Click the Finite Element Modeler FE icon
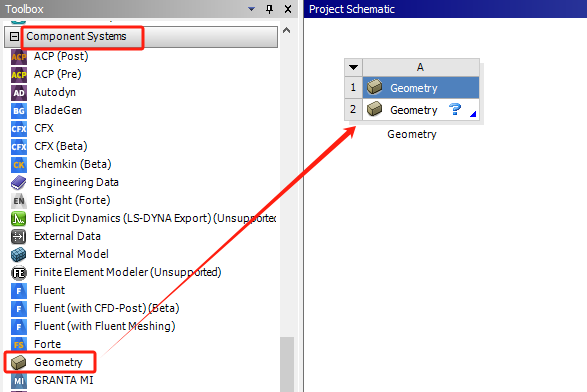This screenshot has width=587, height=392. pos(19,273)
